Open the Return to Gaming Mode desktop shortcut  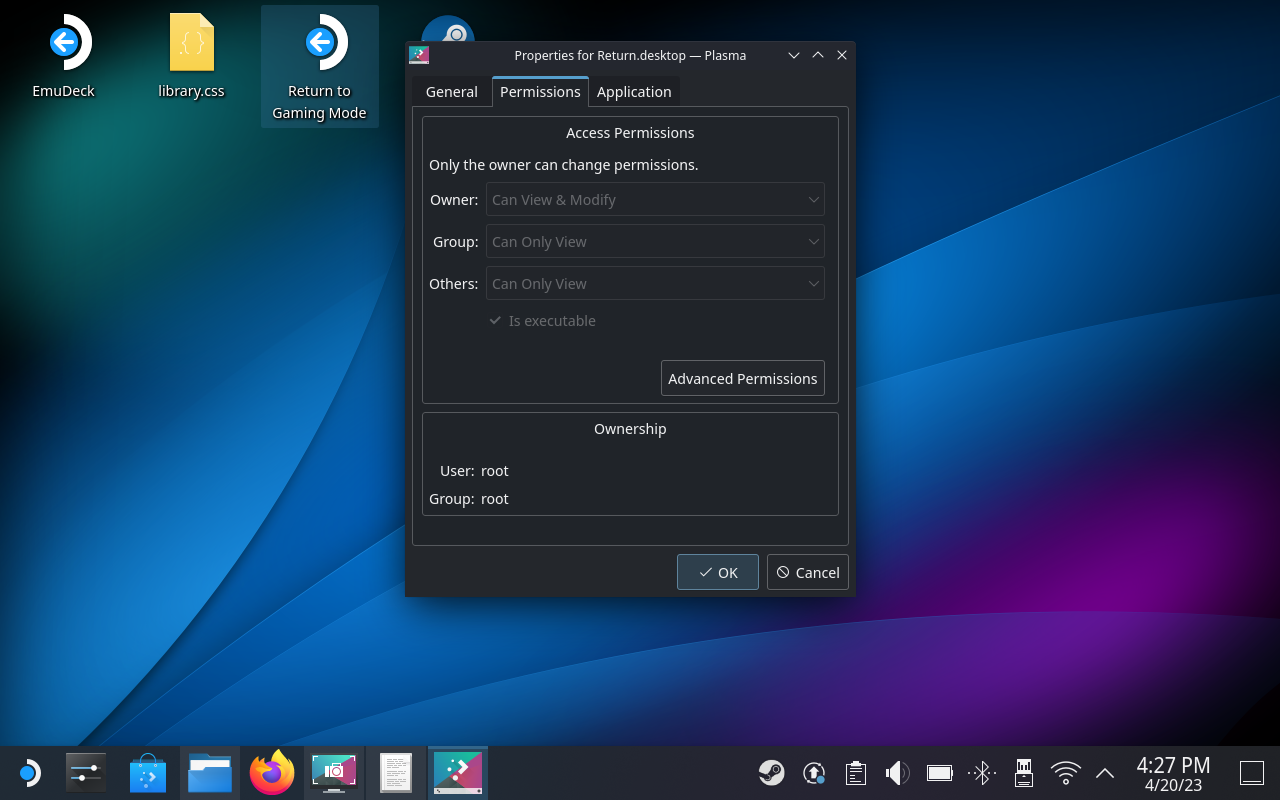[319, 66]
